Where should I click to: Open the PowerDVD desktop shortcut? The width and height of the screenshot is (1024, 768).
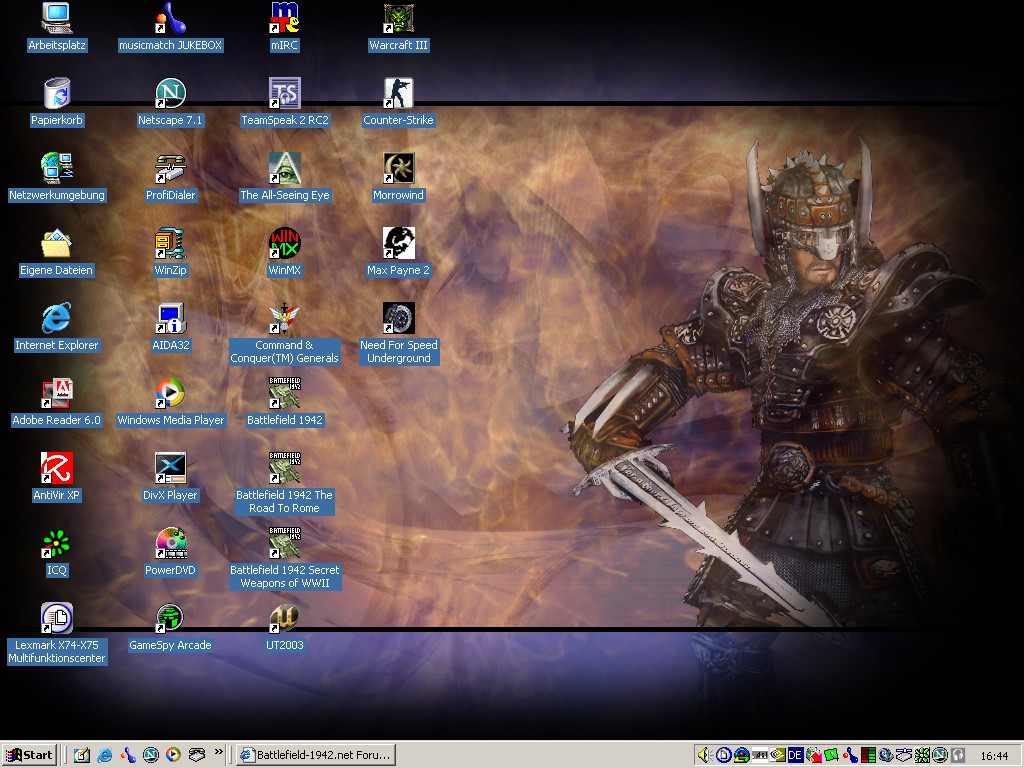170,552
